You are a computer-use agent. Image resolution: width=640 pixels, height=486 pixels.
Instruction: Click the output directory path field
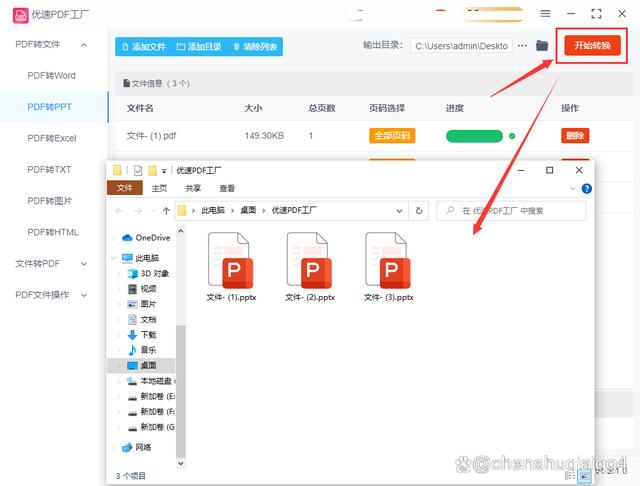[461, 46]
